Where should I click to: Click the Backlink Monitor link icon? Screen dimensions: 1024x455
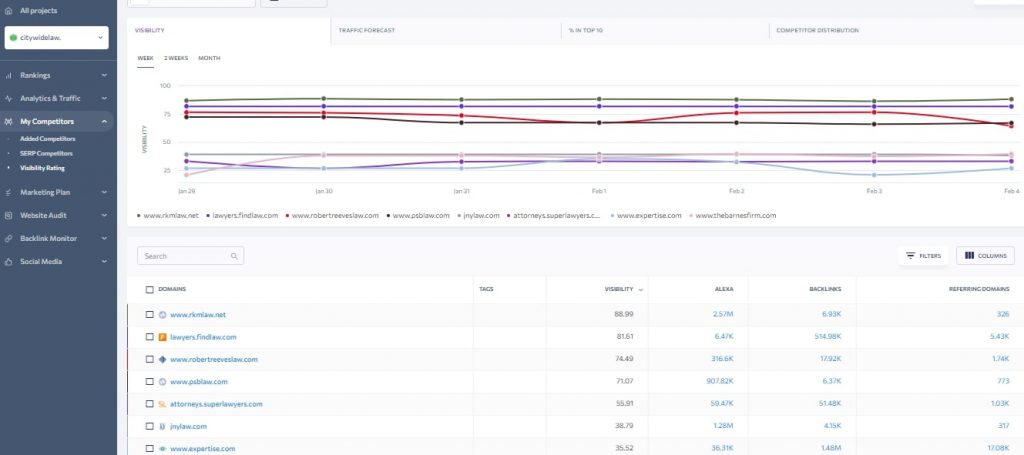click(x=8, y=239)
